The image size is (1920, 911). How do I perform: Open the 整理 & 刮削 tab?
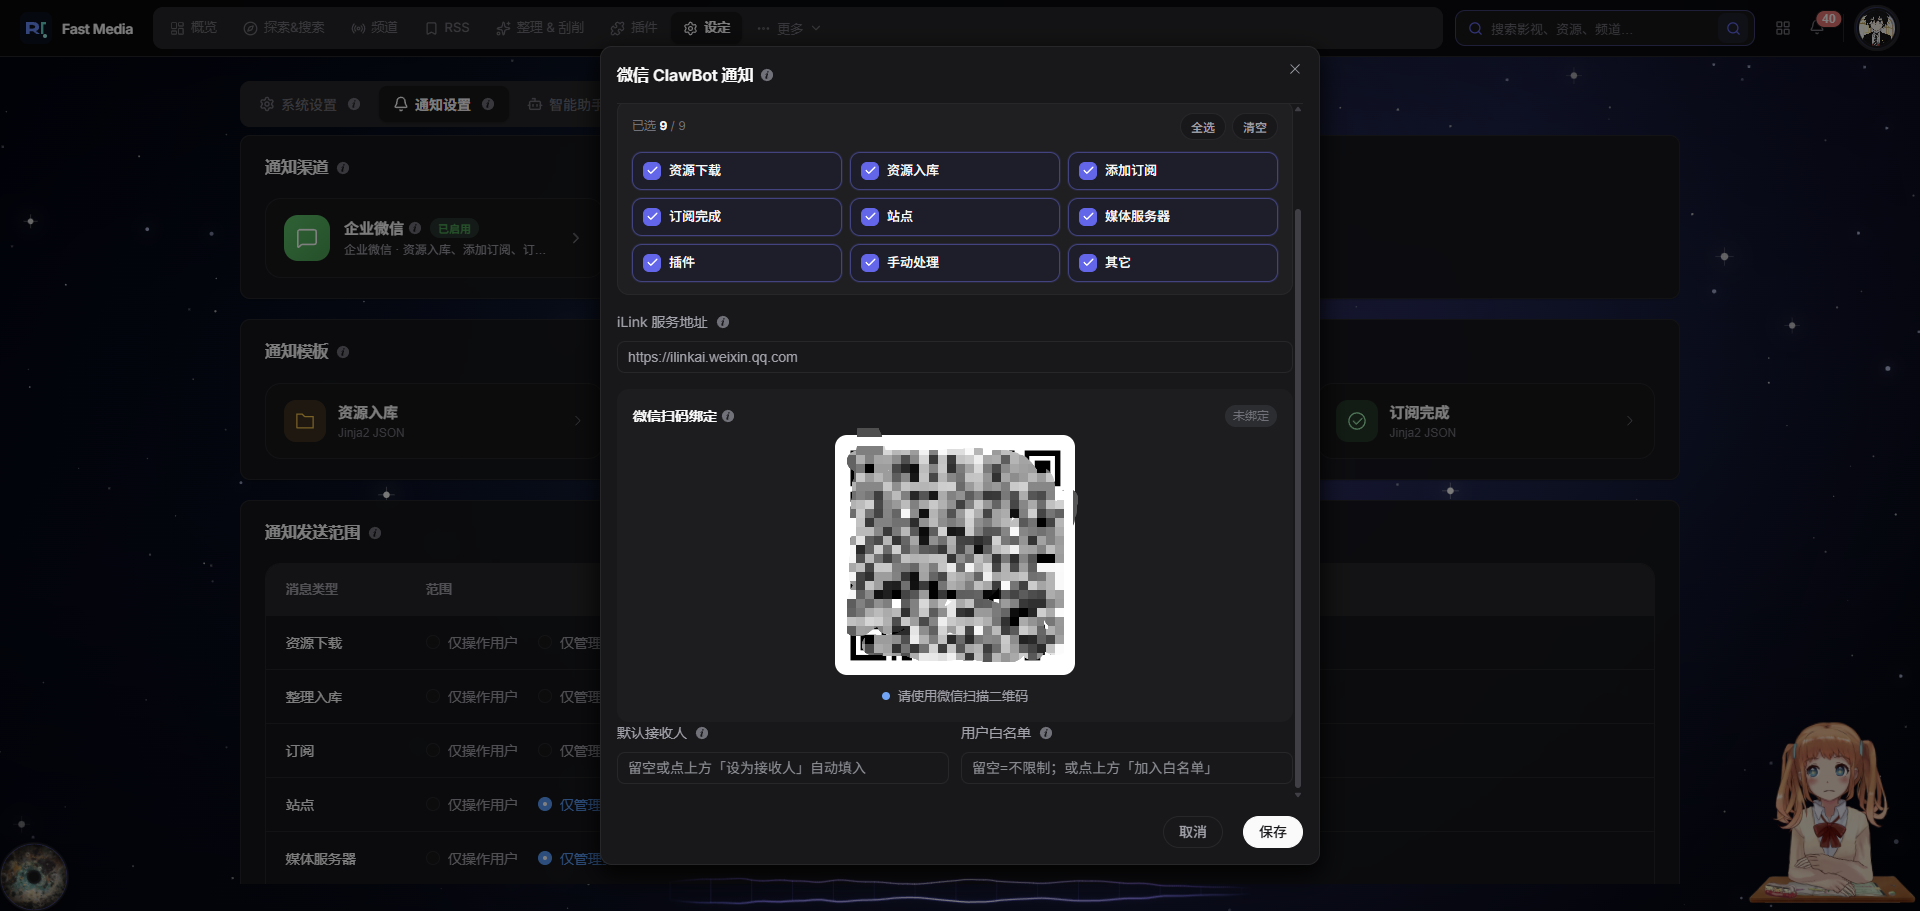[540, 28]
